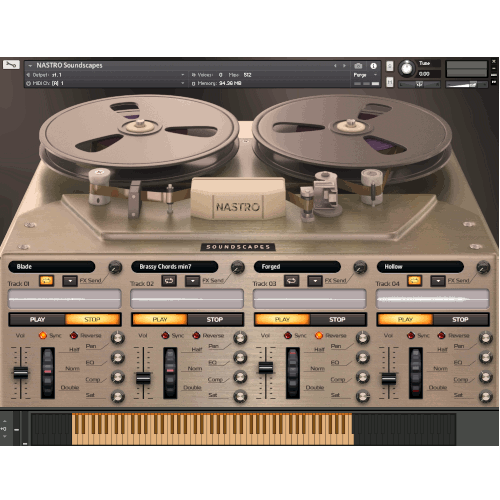Click the Track 04 waveform display
500x500 pixels.
pos(432,299)
